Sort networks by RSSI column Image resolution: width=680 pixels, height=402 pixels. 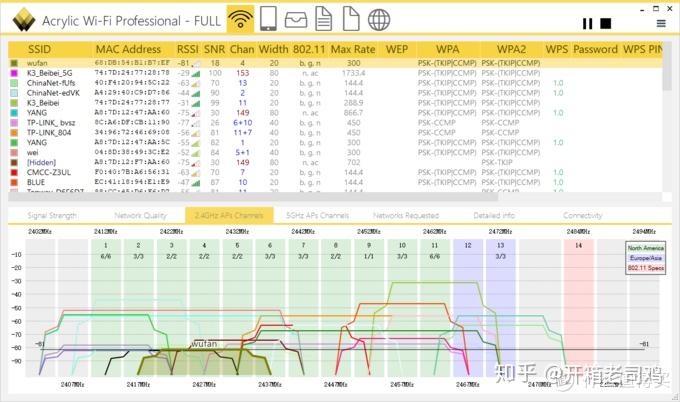[187, 49]
